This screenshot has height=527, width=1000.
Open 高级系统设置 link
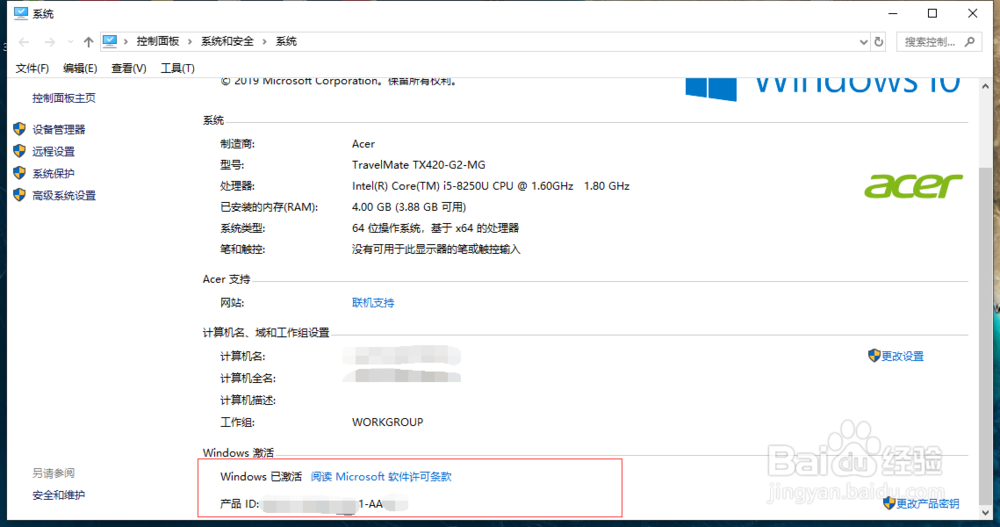[x=64, y=196]
